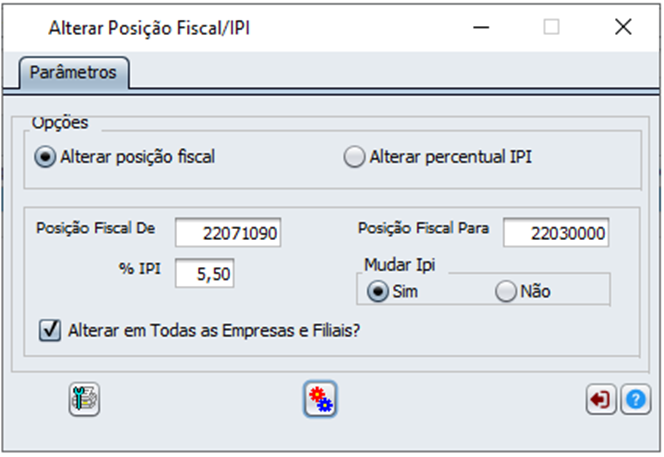Run processing with the red-blue gears icon

(320, 399)
